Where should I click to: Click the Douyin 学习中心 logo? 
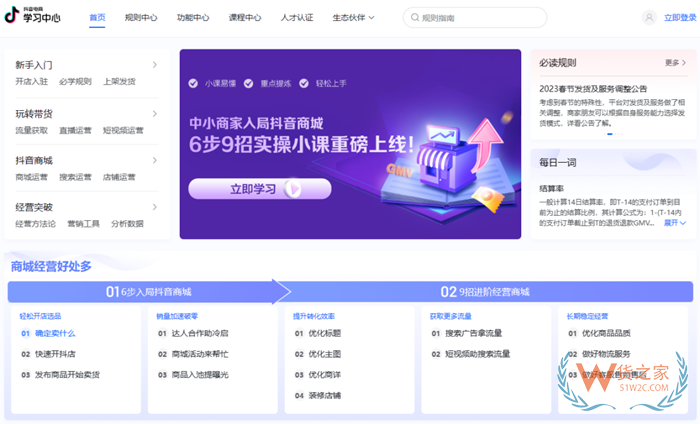point(32,16)
